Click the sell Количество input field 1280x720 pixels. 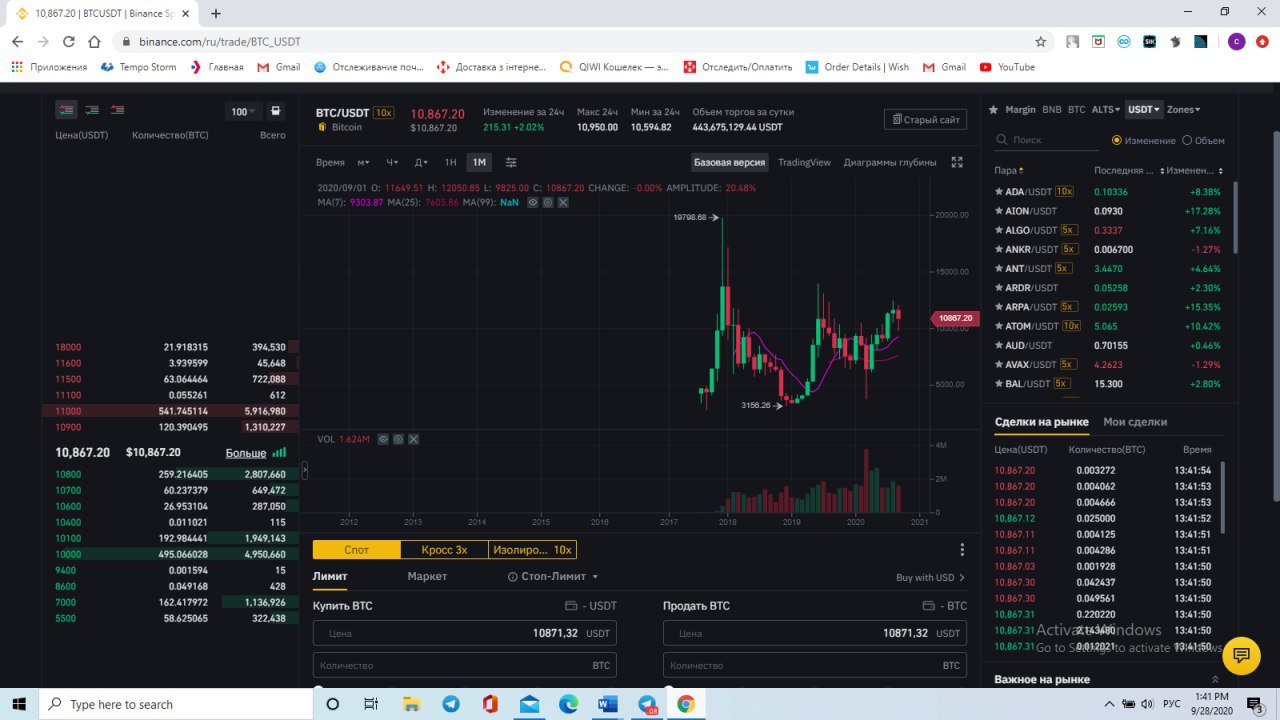pos(815,665)
